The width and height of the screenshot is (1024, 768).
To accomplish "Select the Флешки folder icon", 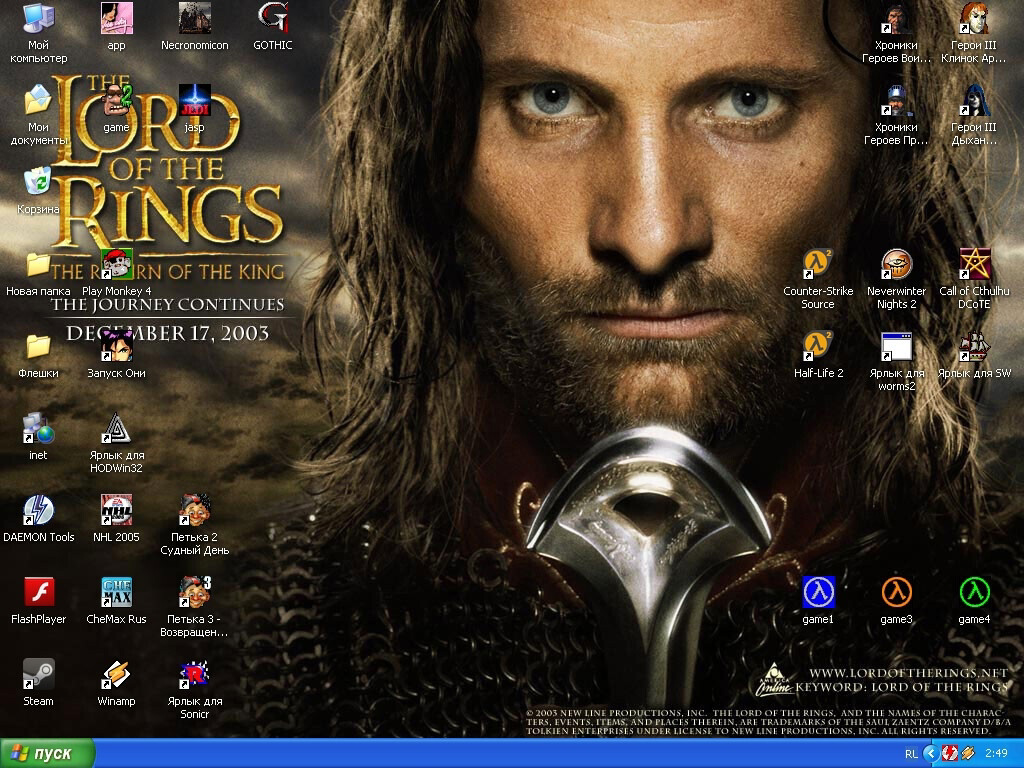I will pos(39,346).
